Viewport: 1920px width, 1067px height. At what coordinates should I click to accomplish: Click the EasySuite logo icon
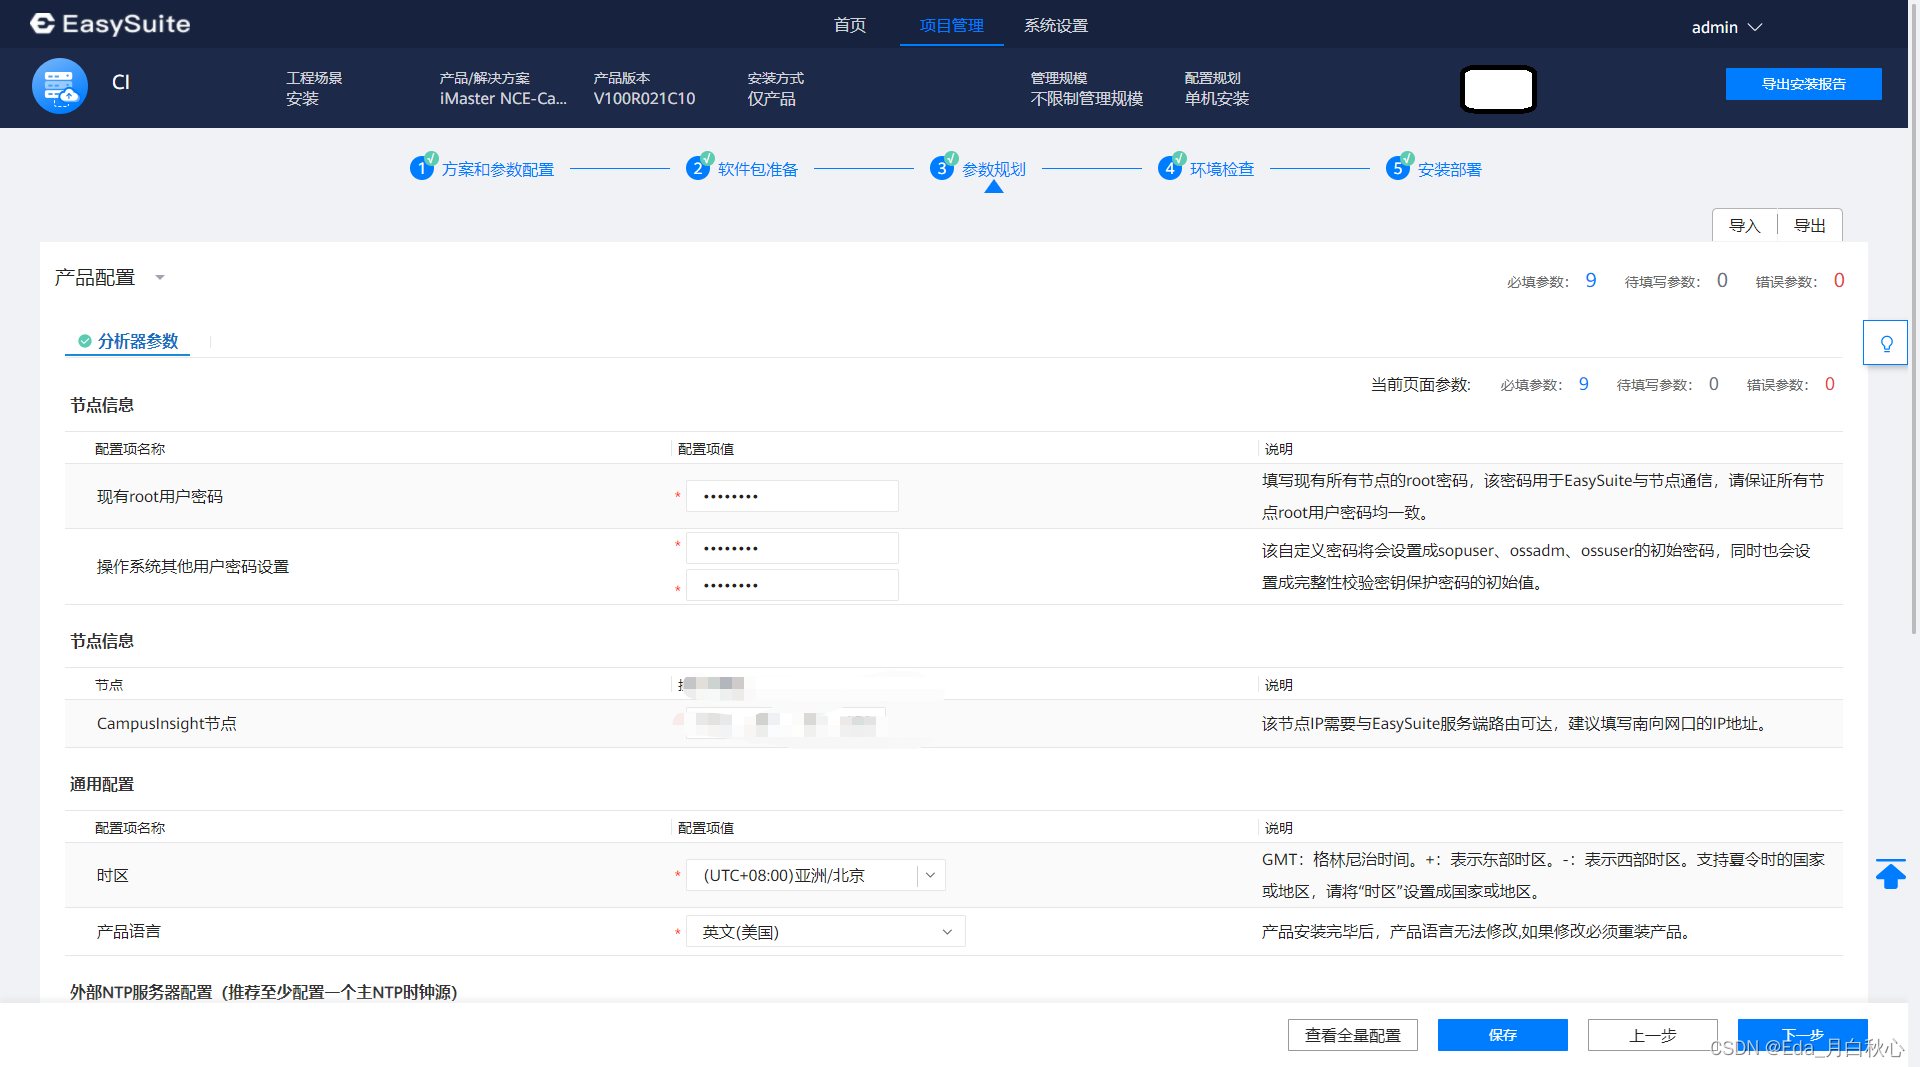point(42,24)
